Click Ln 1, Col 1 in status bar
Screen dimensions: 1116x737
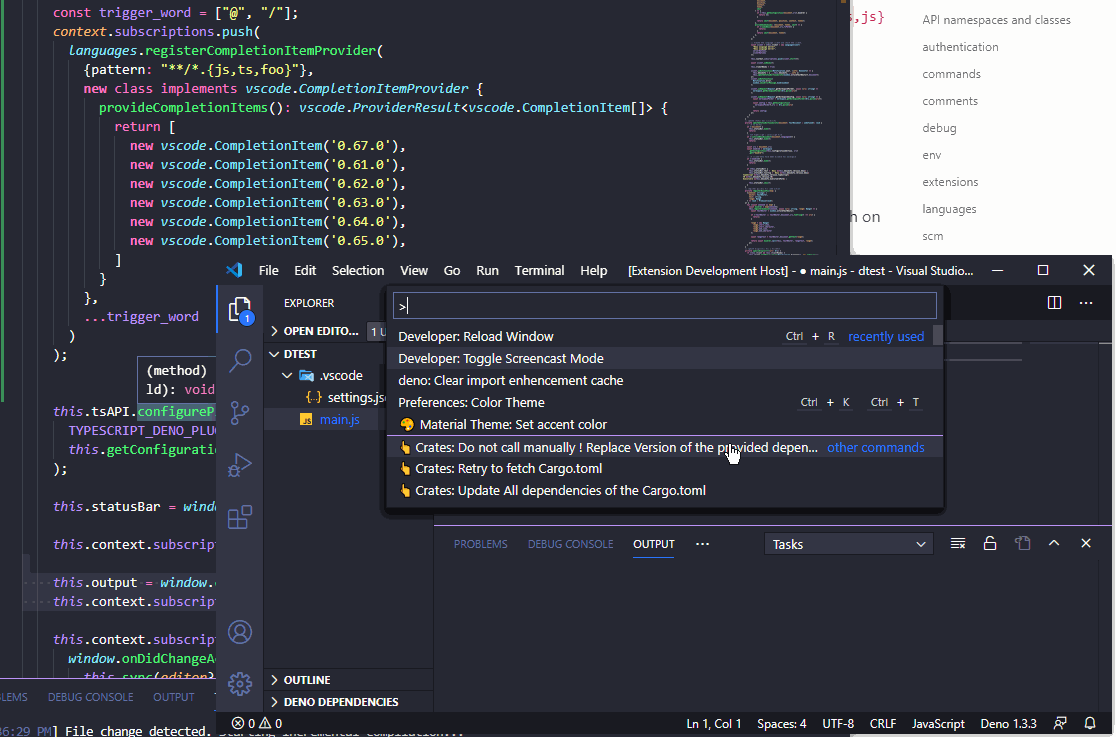(713, 723)
